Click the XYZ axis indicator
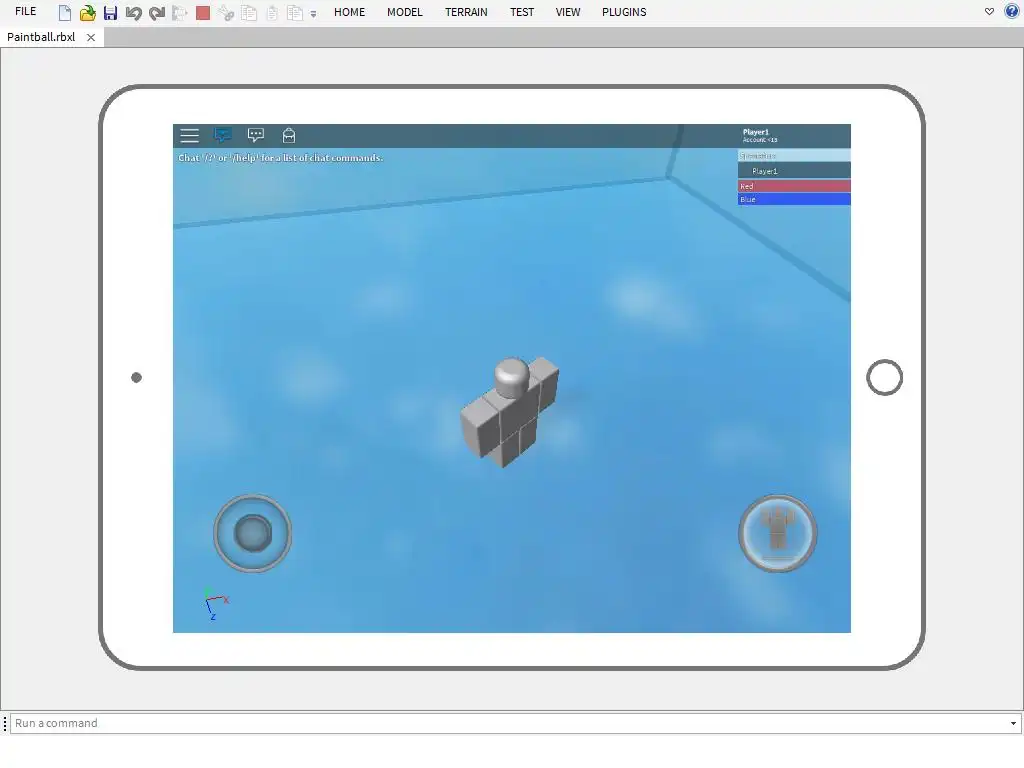The height and width of the screenshot is (768, 1024). (216, 603)
